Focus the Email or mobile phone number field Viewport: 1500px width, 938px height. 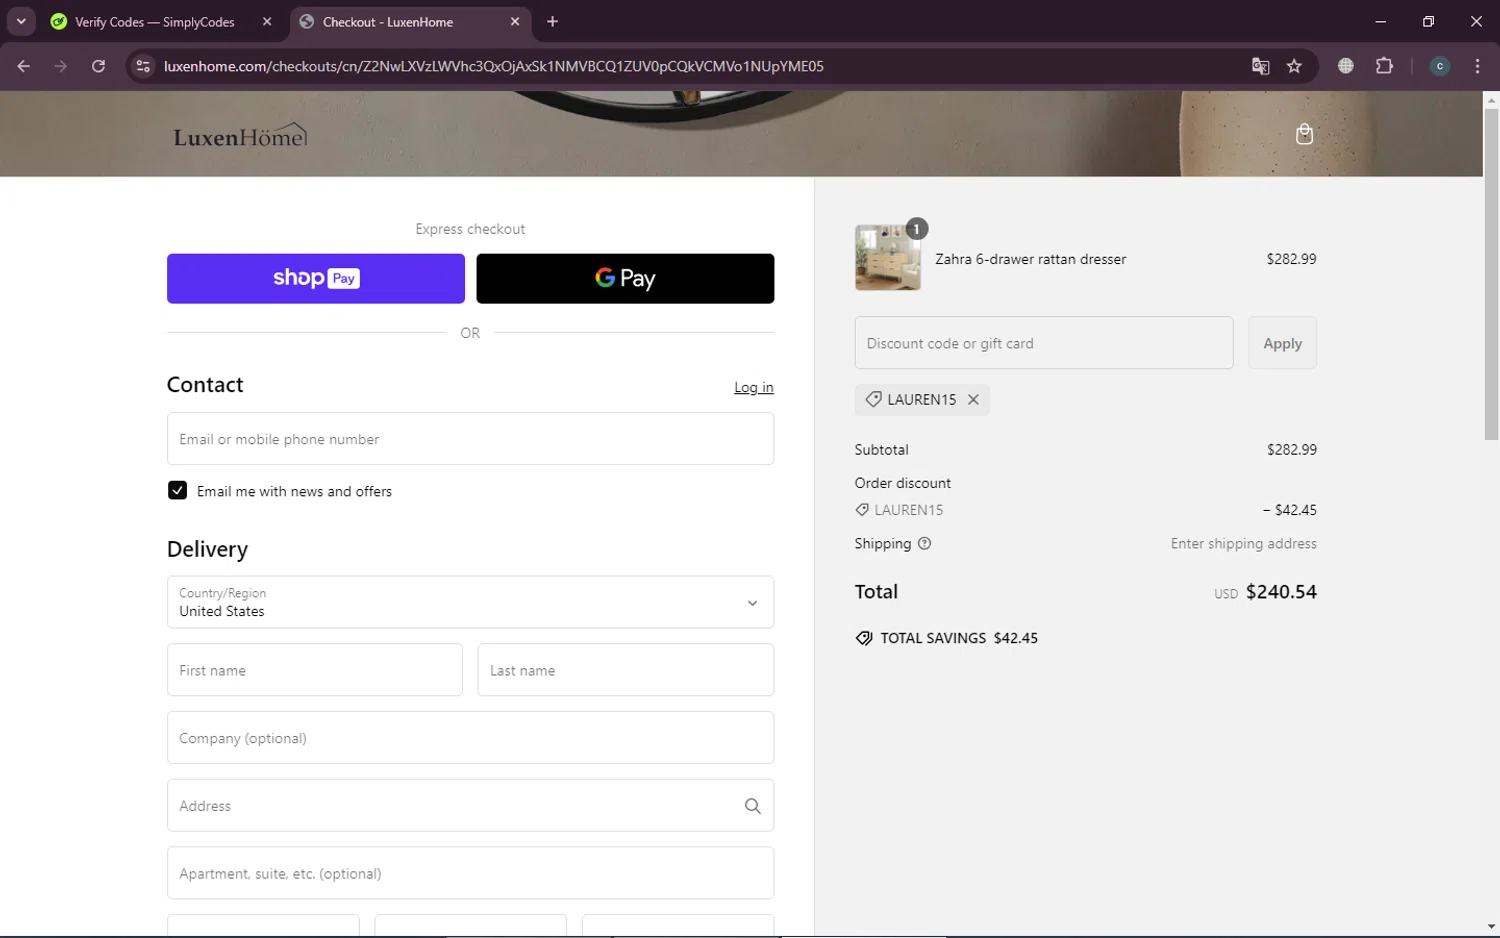pos(470,439)
